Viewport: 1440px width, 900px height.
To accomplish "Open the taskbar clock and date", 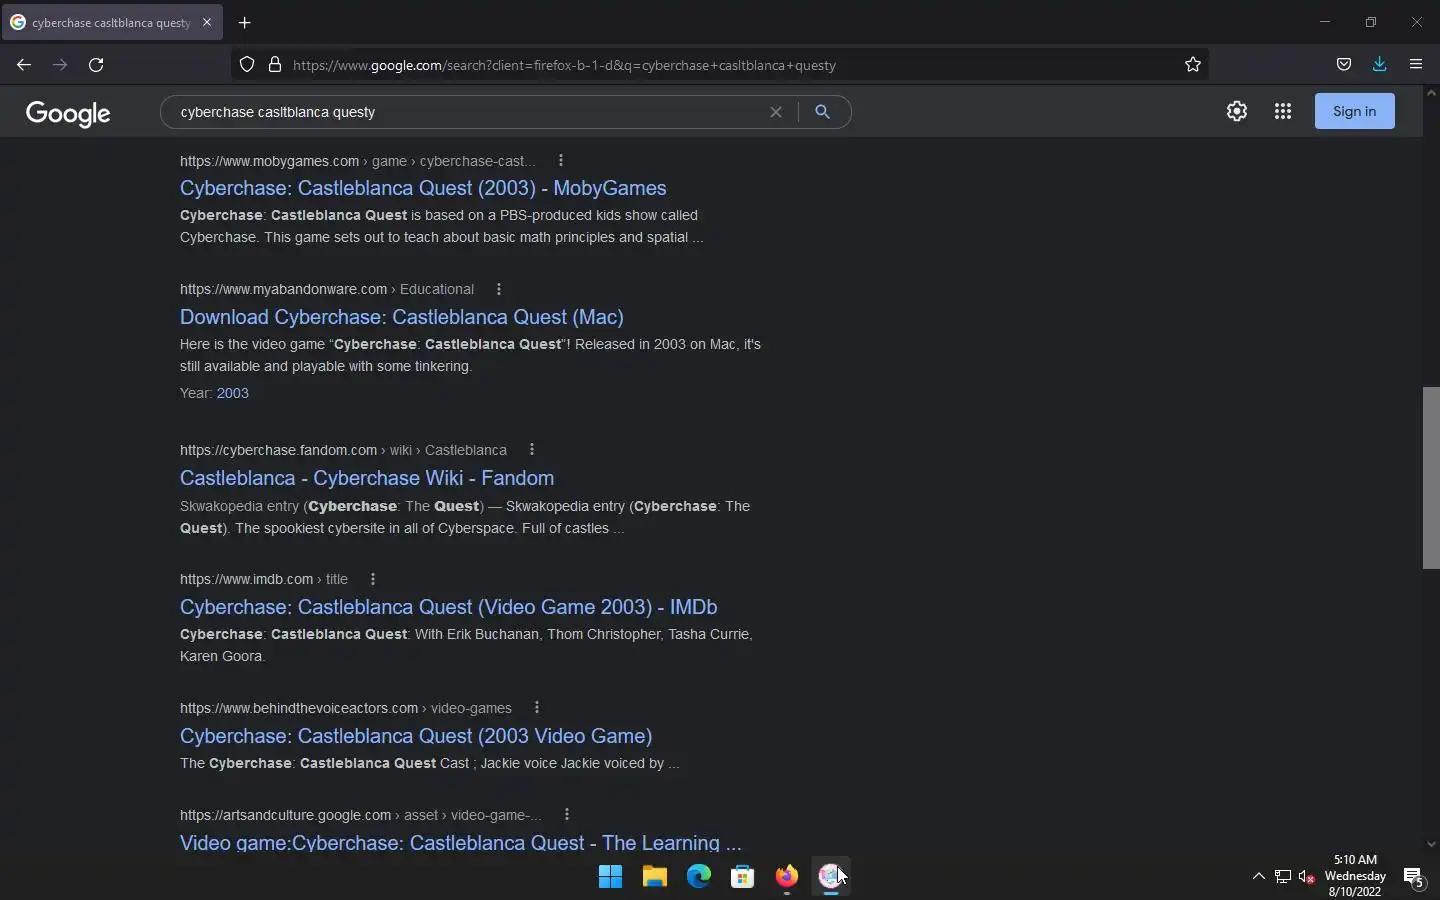I will point(1355,876).
